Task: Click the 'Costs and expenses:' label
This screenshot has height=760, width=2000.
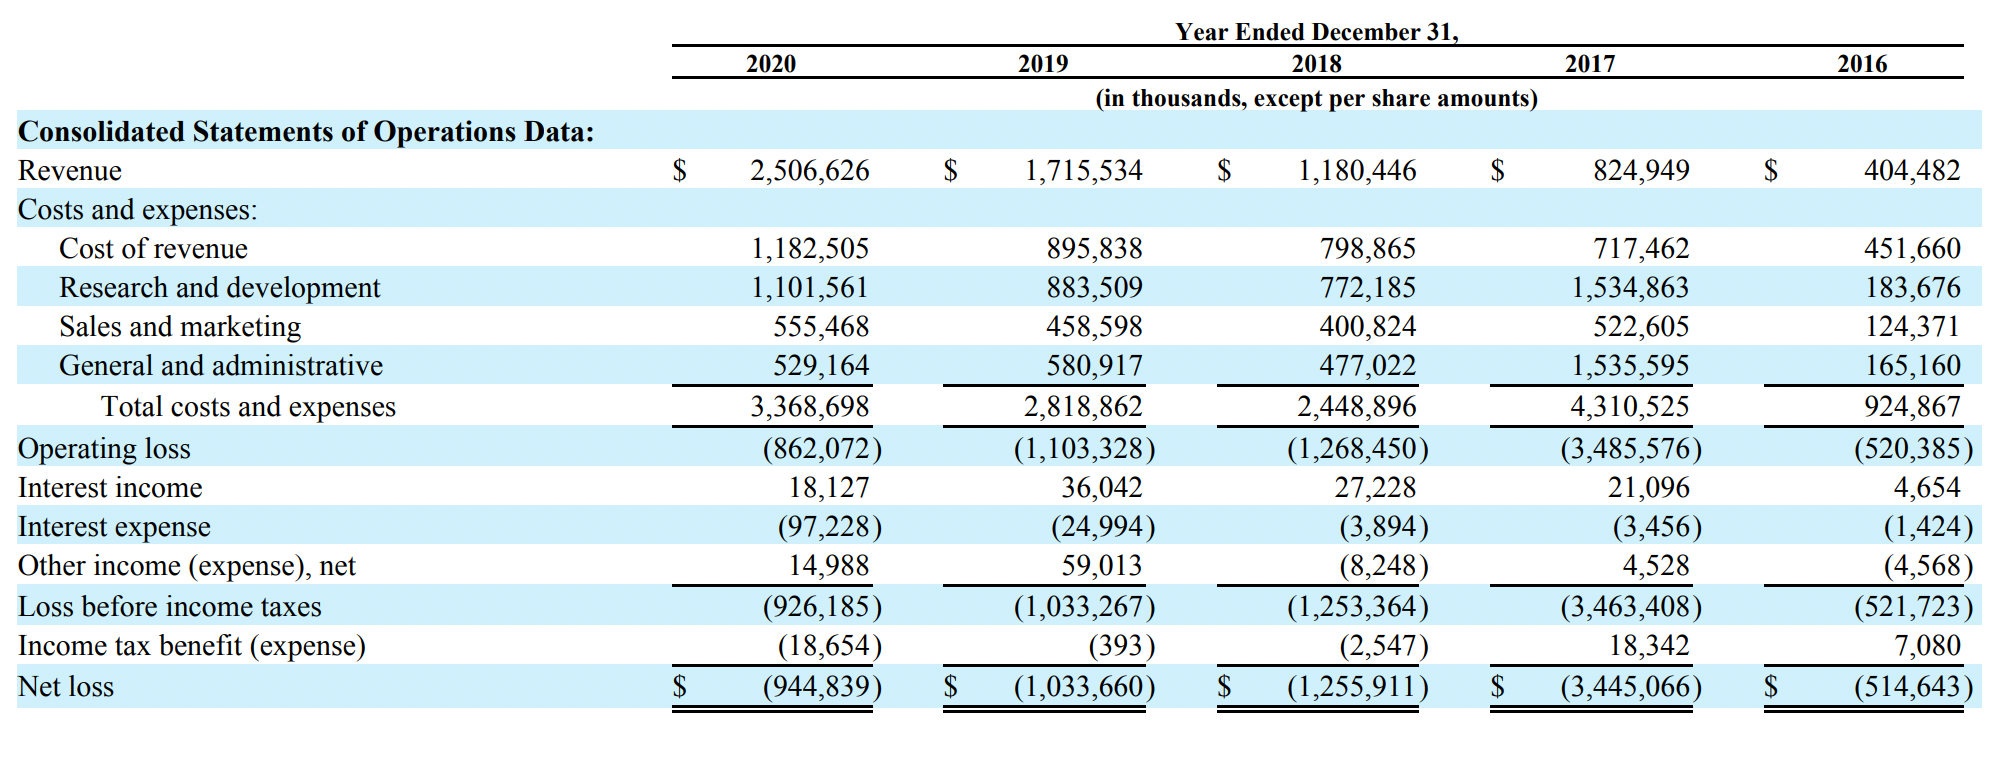Action: [138, 210]
